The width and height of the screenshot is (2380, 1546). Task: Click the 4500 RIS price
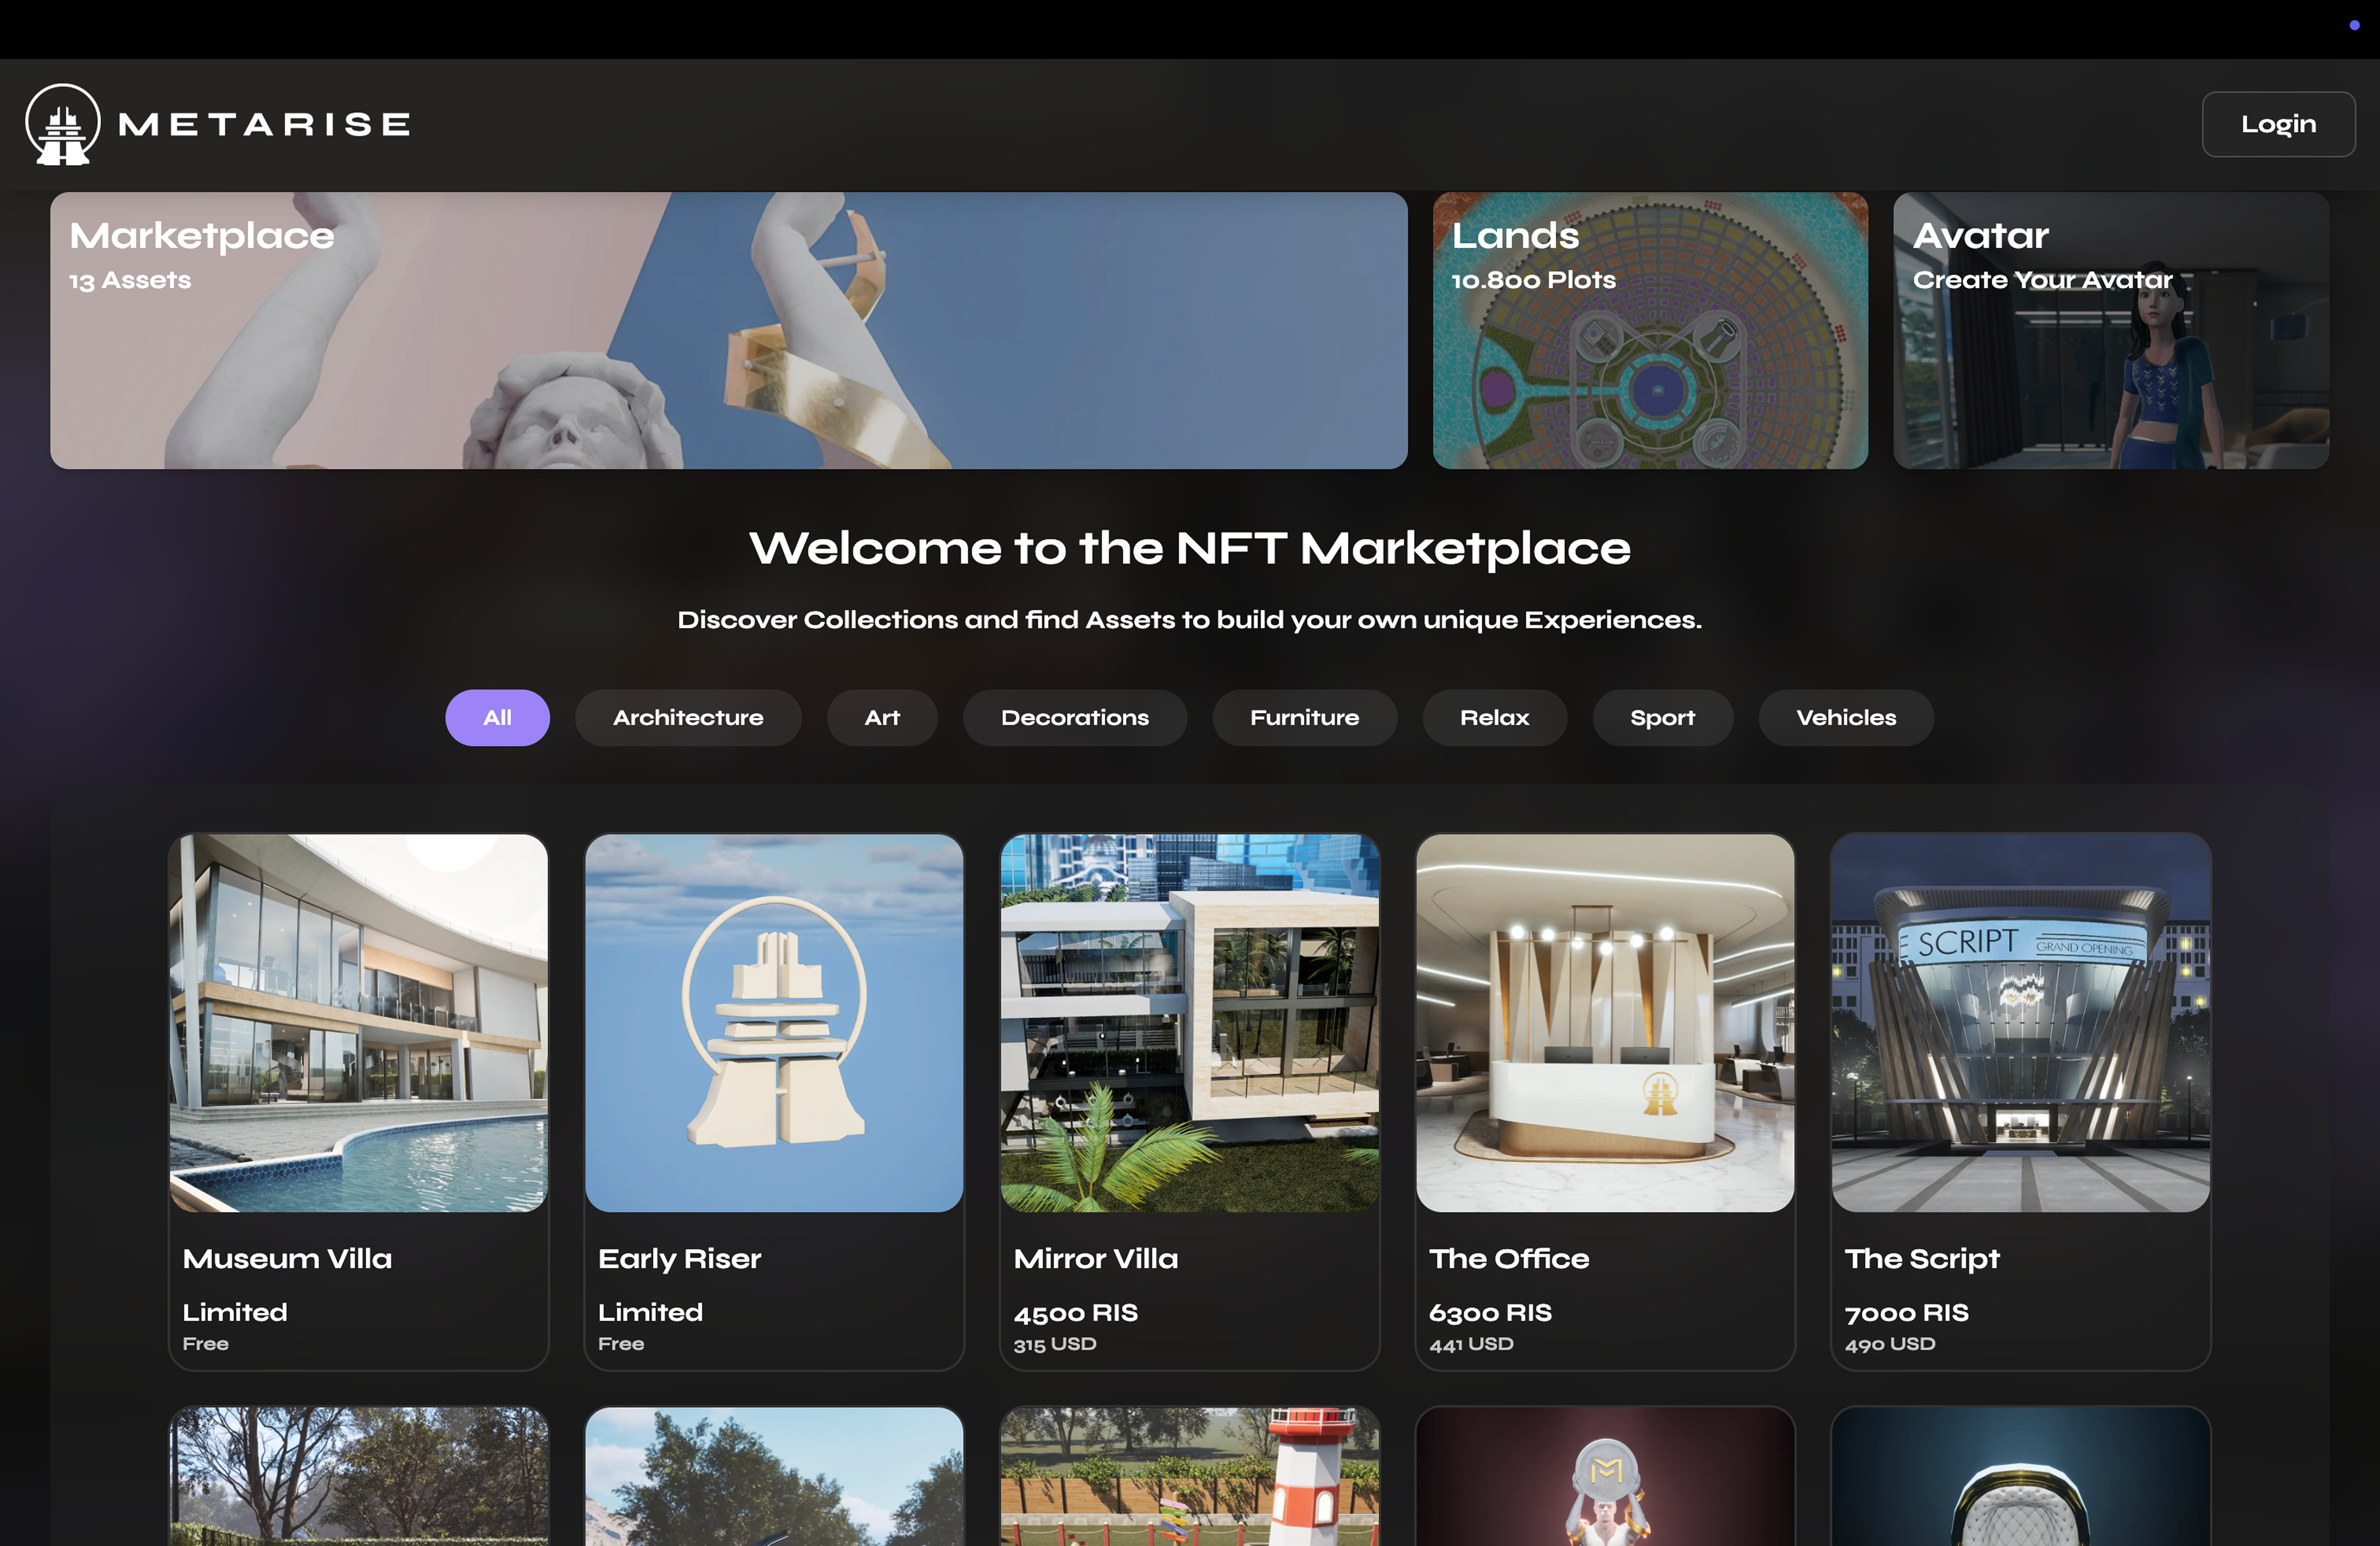(x=1076, y=1313)
